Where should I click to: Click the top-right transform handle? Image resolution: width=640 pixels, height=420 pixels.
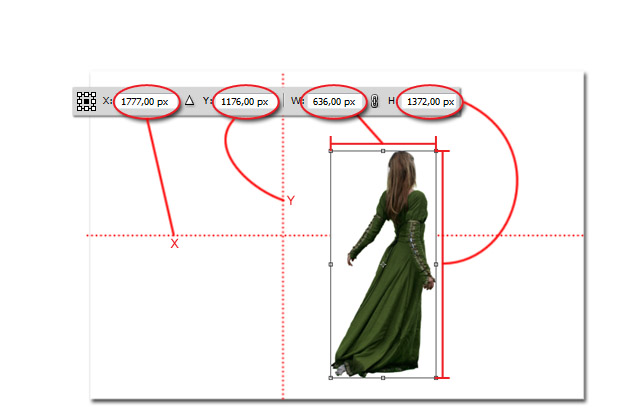coord(436,151)
